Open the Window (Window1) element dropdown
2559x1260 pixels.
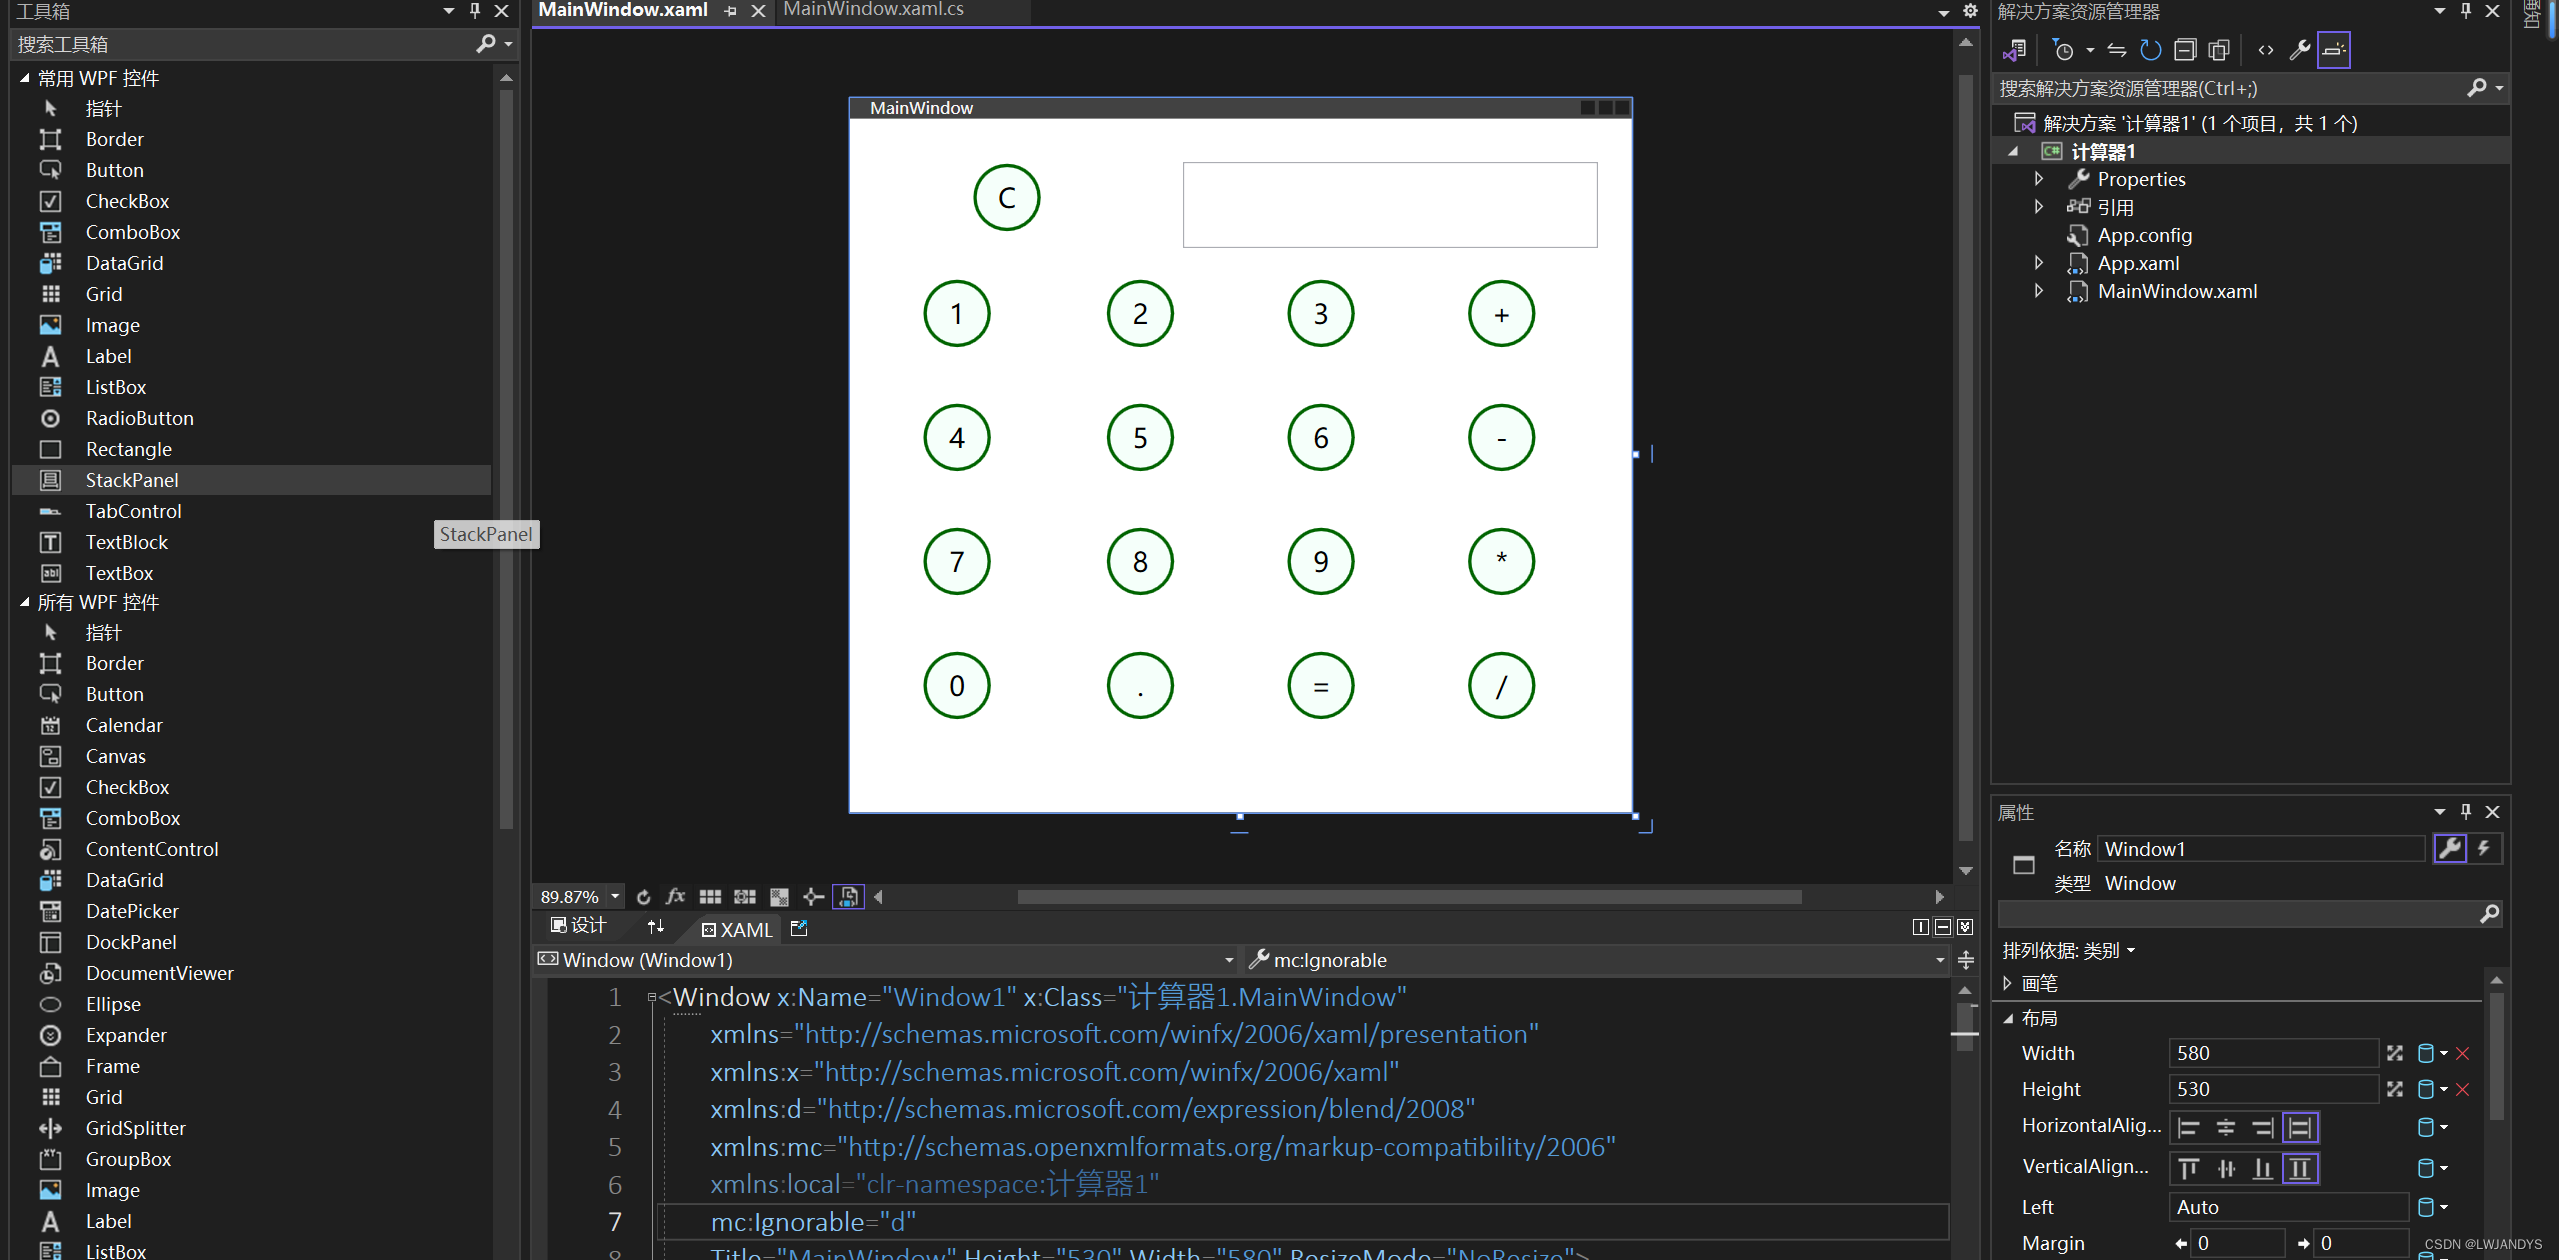tap(1229, 960)
